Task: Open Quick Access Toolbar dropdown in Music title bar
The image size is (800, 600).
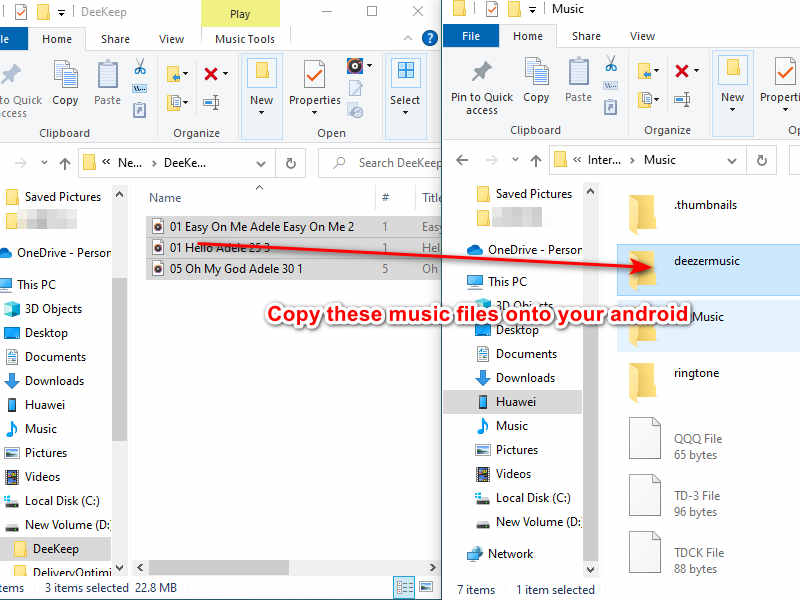Action: (x=532, y=10)
